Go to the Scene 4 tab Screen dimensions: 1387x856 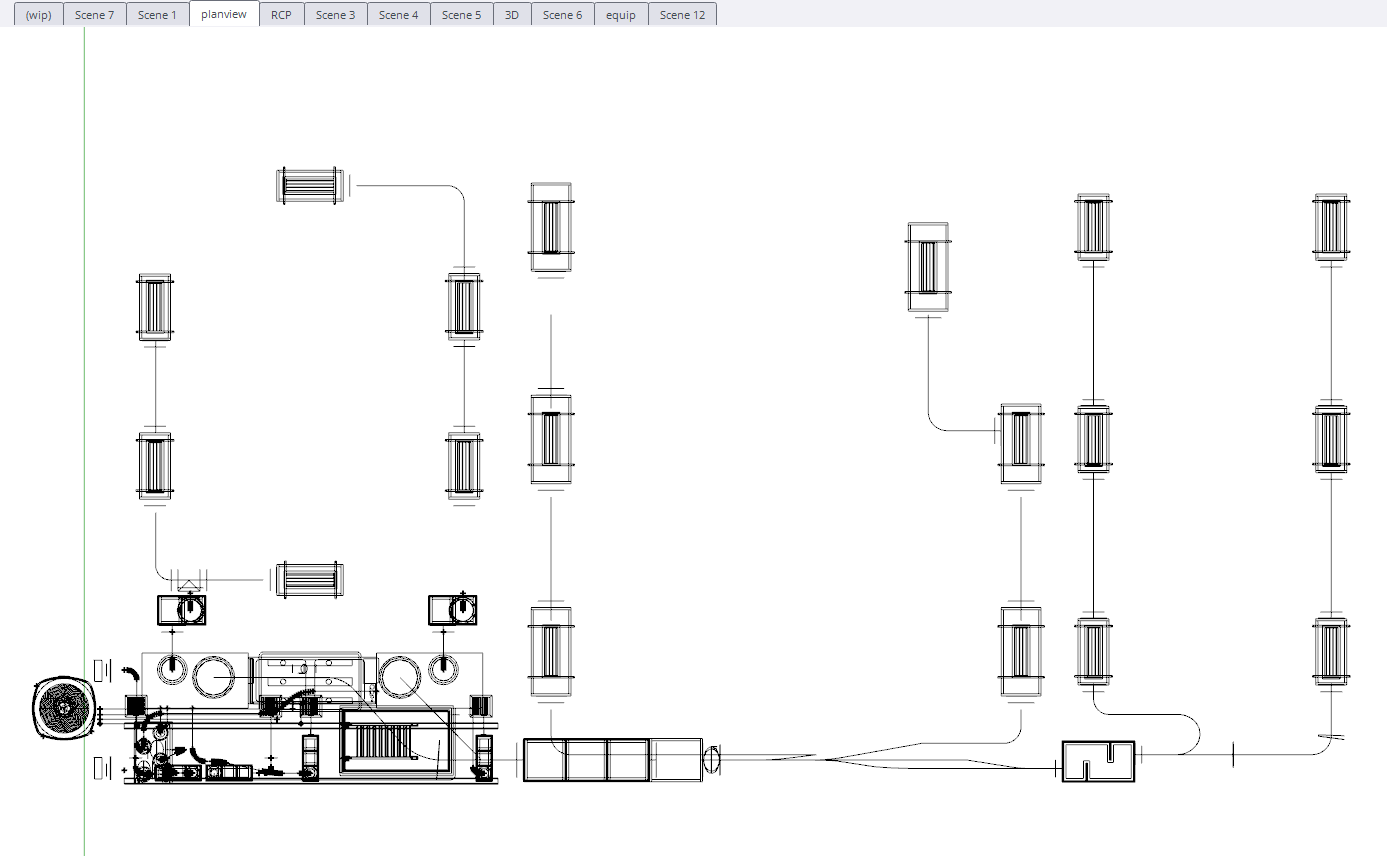point(399,14)
